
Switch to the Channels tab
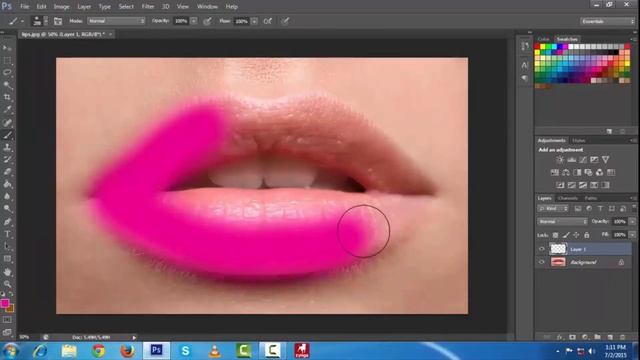[568, 198]
